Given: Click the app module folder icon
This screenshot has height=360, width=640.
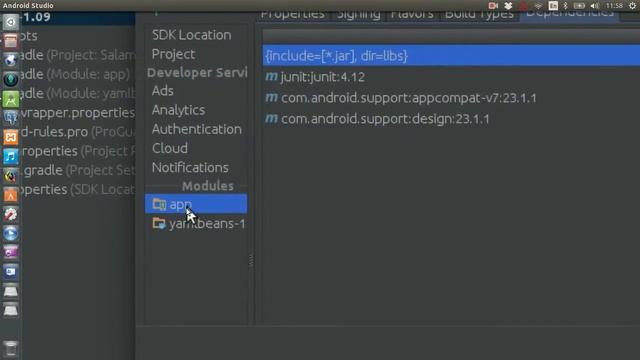Looking at the screenshot, I should 159,204.
